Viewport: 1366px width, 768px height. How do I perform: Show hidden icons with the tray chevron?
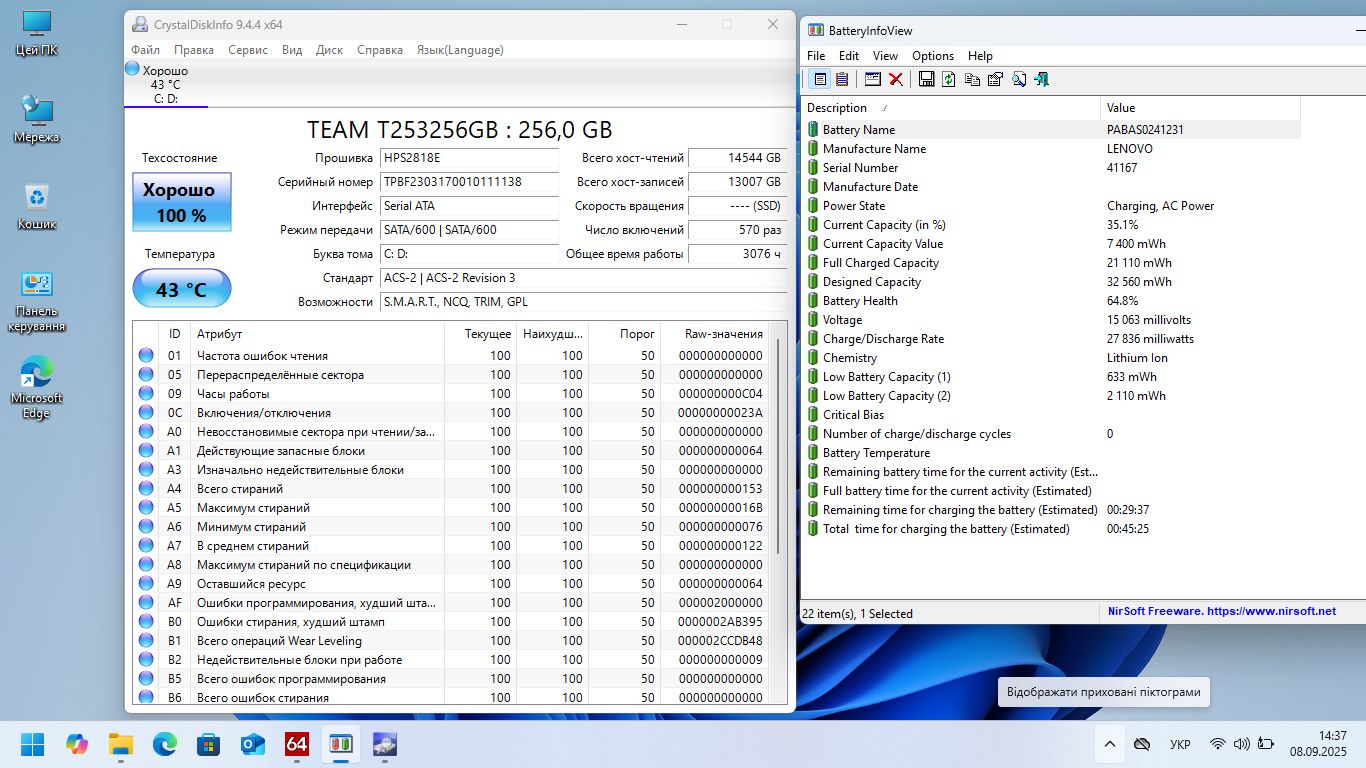[x=1109, y=744]
